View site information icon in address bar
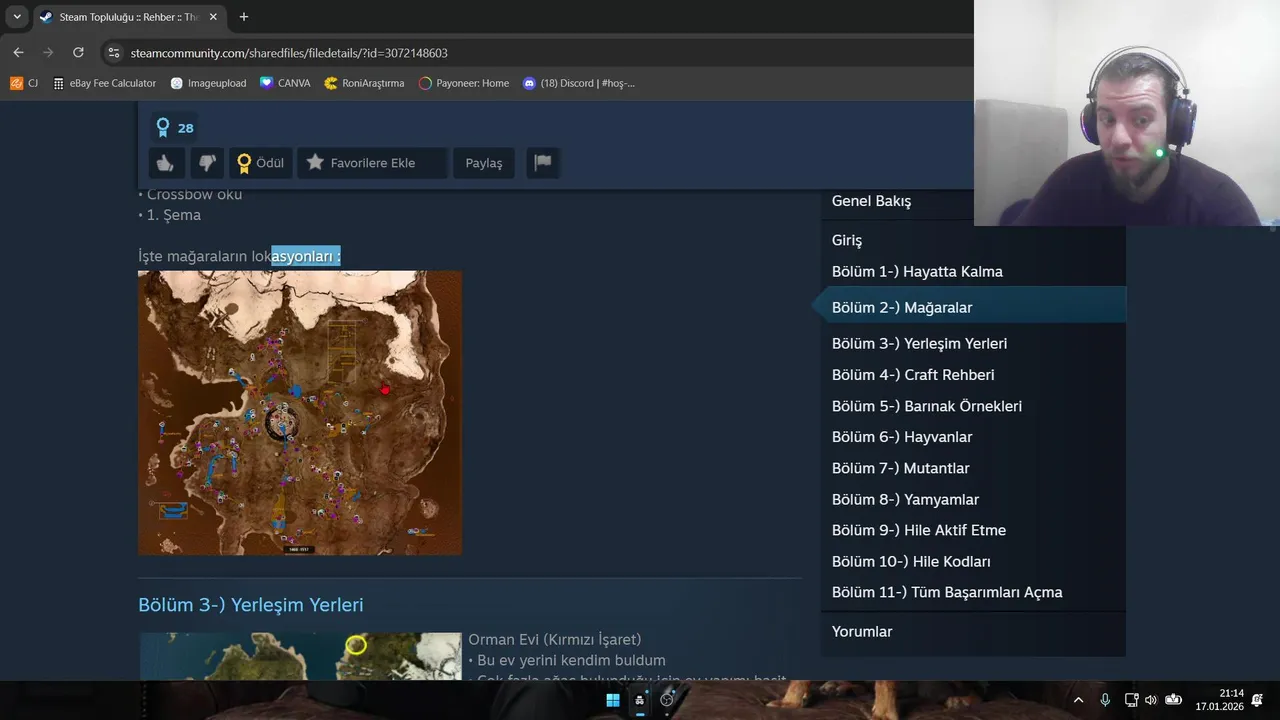The width and height of the screenshot is (1280, 720). pyautogui.click(x=113, y=53)
